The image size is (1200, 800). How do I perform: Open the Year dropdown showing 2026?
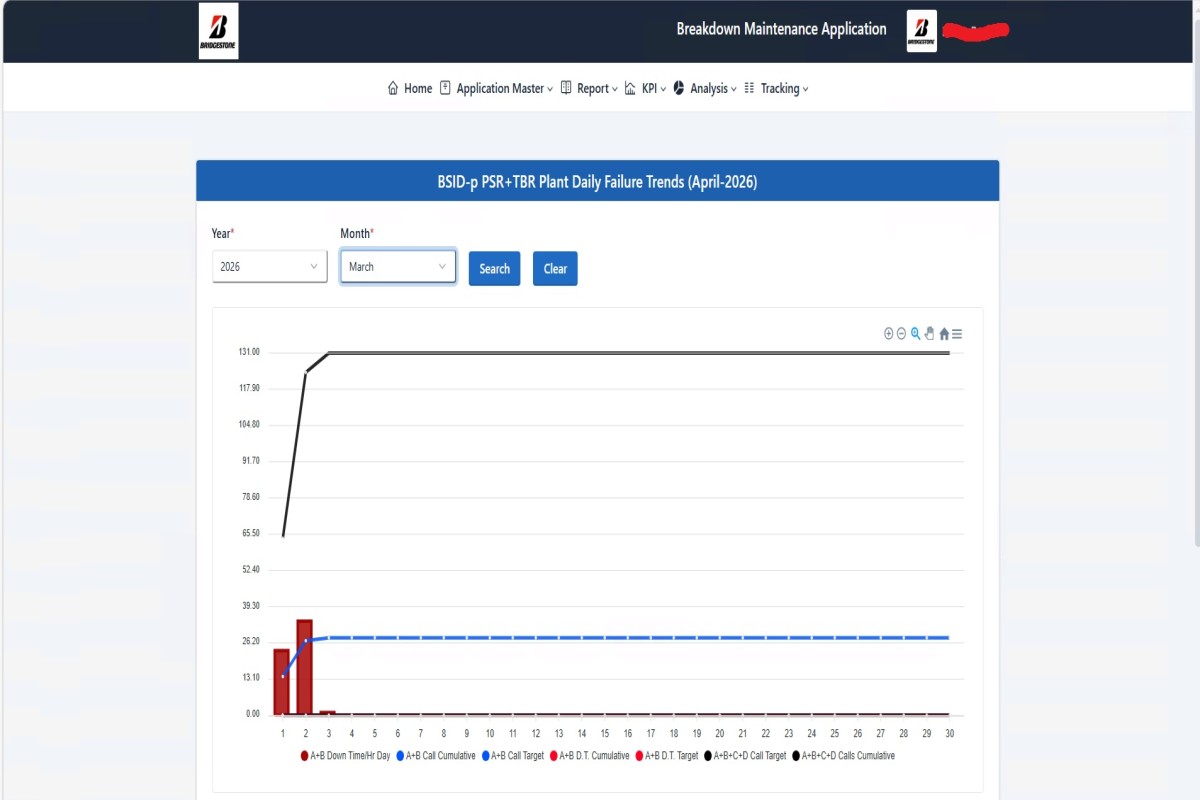269,267
